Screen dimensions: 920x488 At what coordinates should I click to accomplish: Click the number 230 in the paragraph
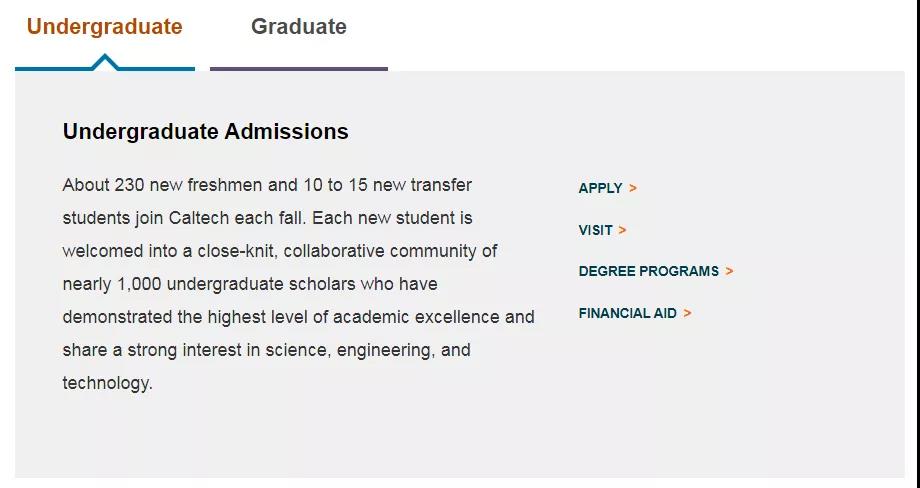tap(130, 185)
